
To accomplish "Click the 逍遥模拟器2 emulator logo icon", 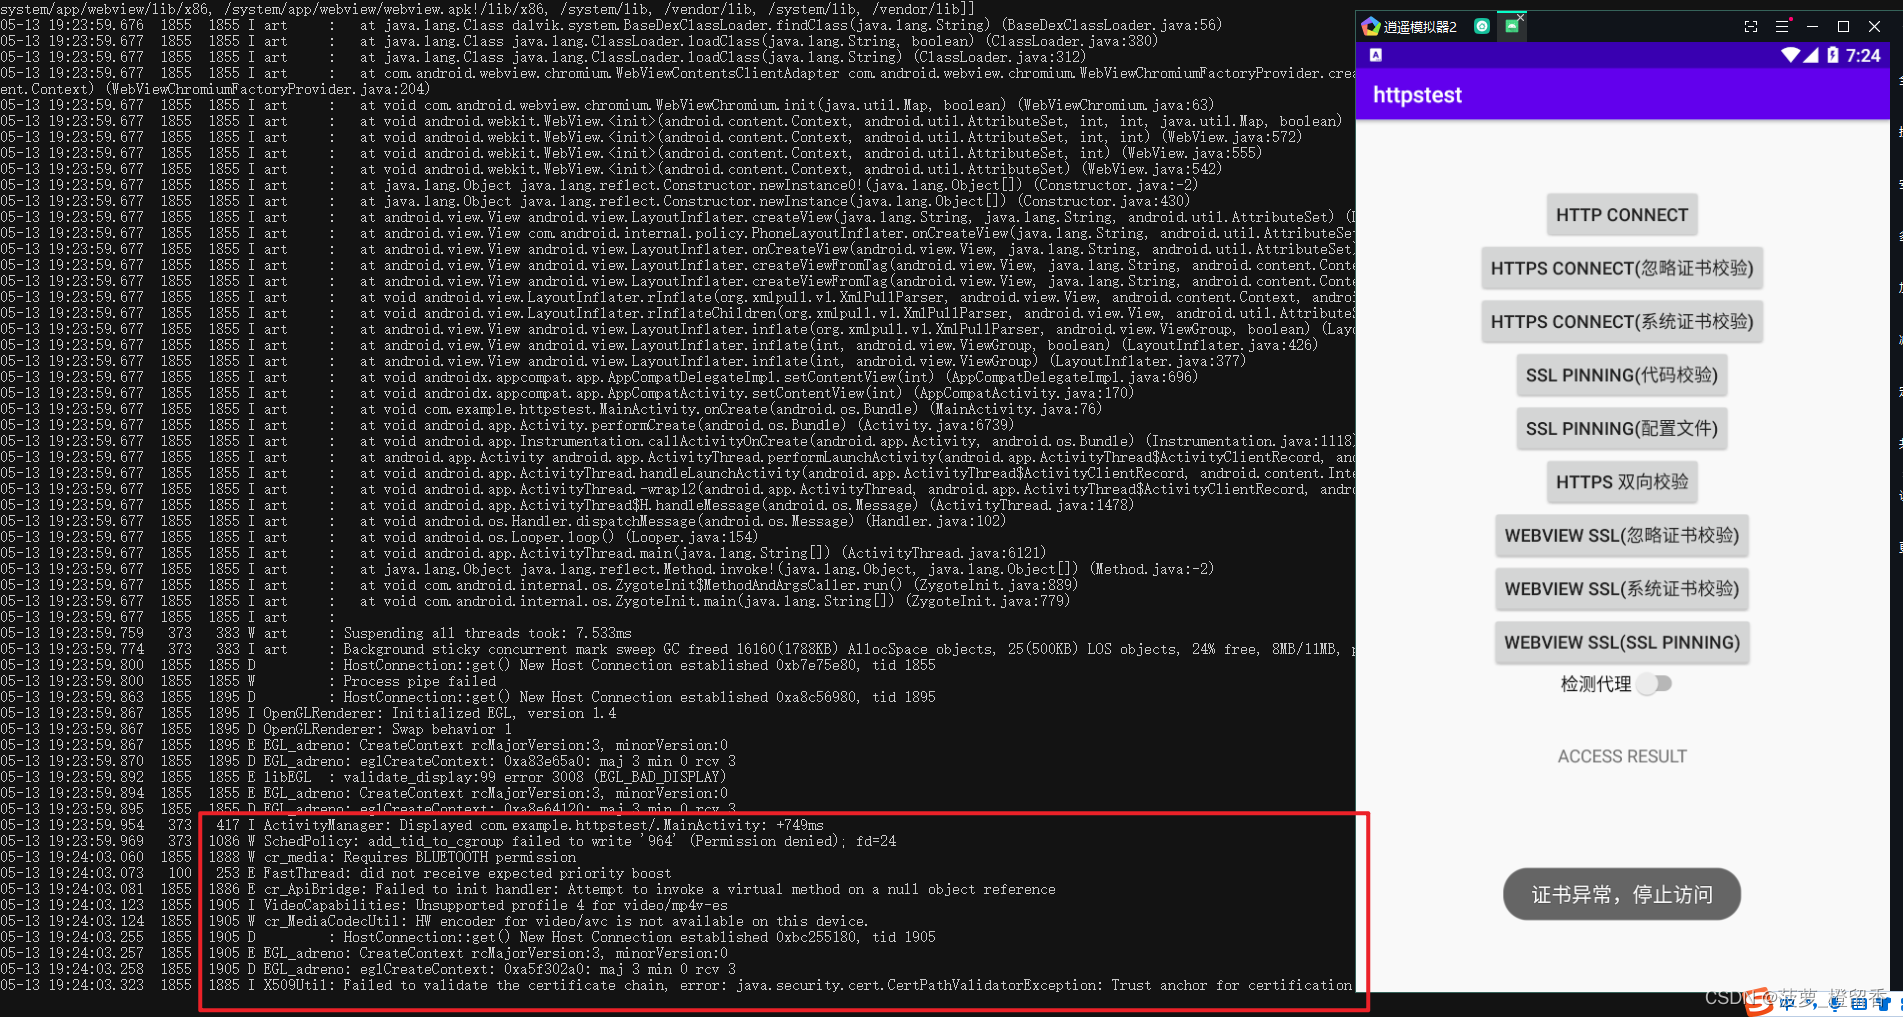I will point(1371,26).
